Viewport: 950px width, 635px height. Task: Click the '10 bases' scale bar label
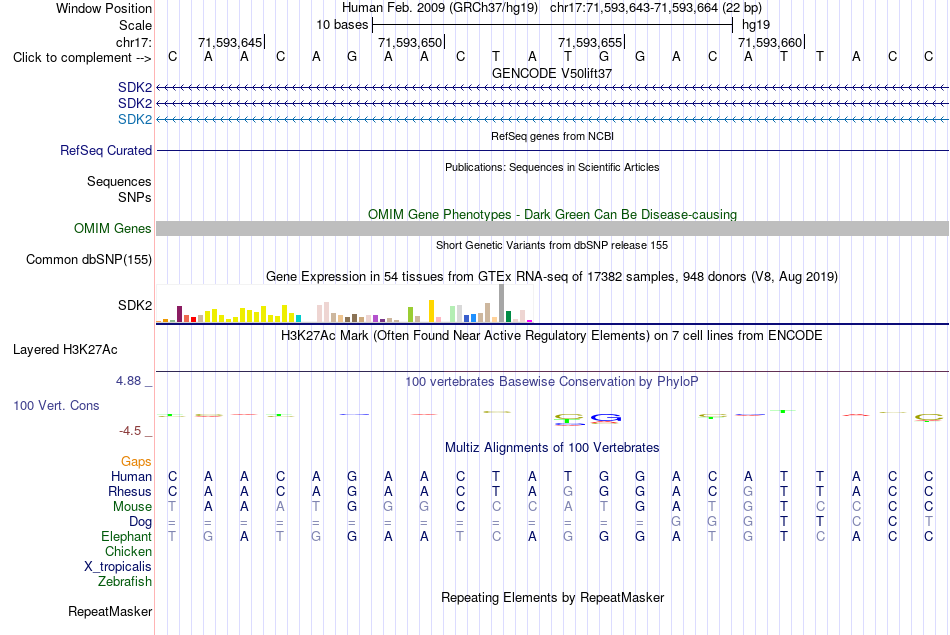coord(342,25)
